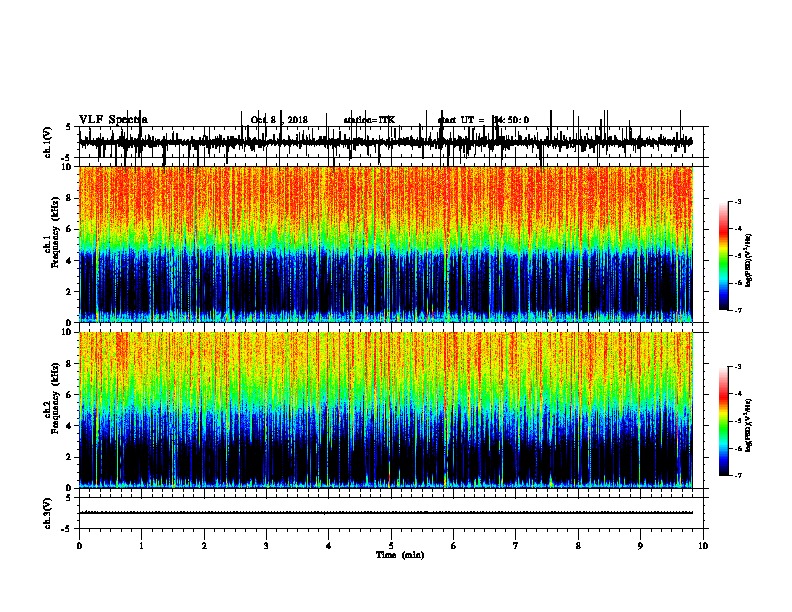Click the ch.2 spectrogram color scale bar
This screenshot has width=792, height=612.
[x=724, y=421]
